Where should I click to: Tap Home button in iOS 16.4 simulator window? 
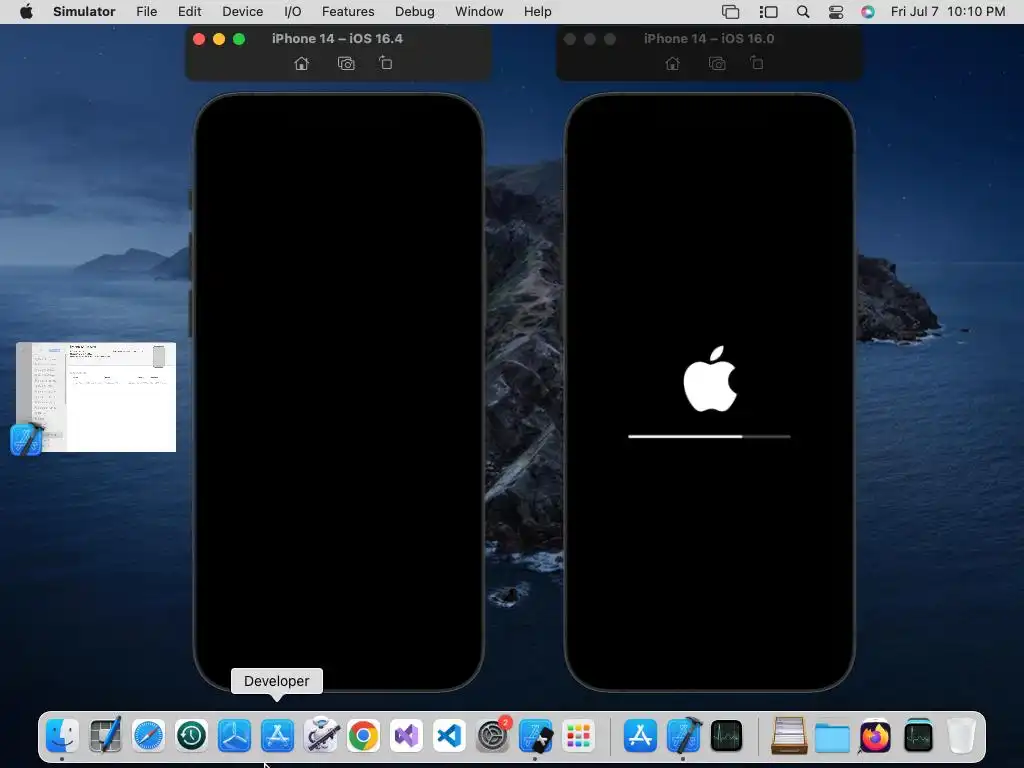(x=301, y=63)
